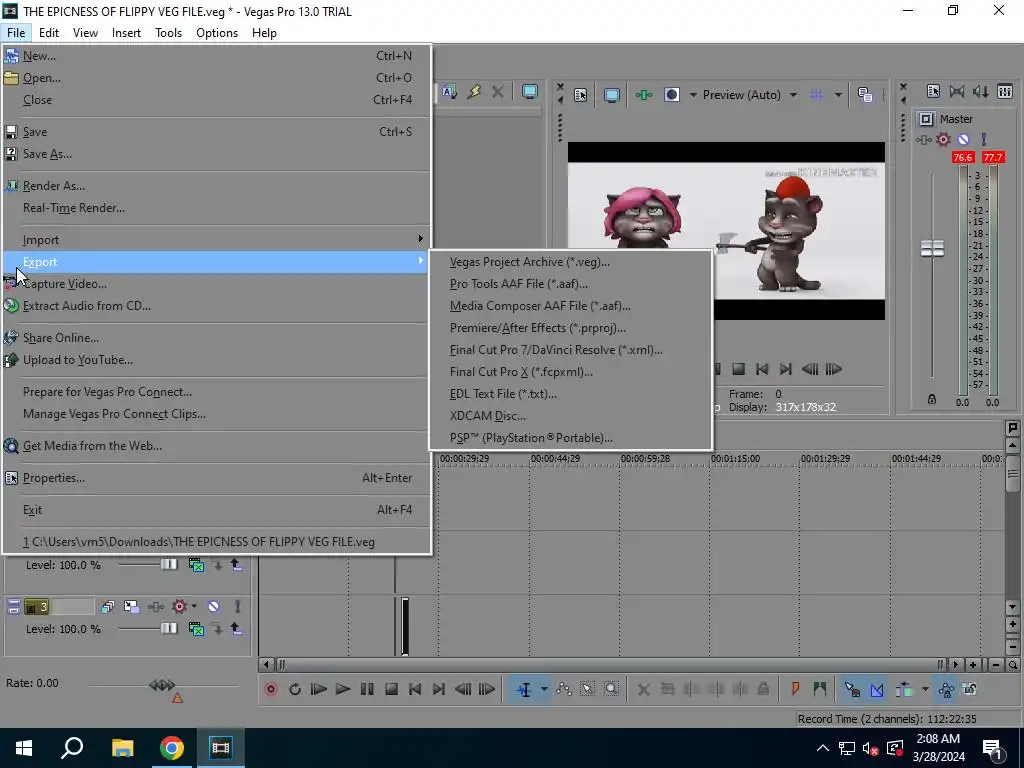Open Preview (Auto) quality dropdown
This screenshot has width=1024, height=768.
tap(750, 95)
